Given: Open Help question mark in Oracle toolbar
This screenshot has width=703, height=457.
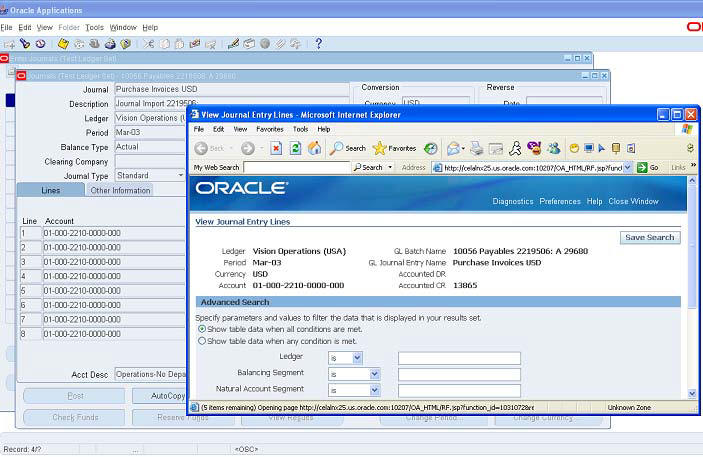Looking at the screenshot, I should [318, 44].
